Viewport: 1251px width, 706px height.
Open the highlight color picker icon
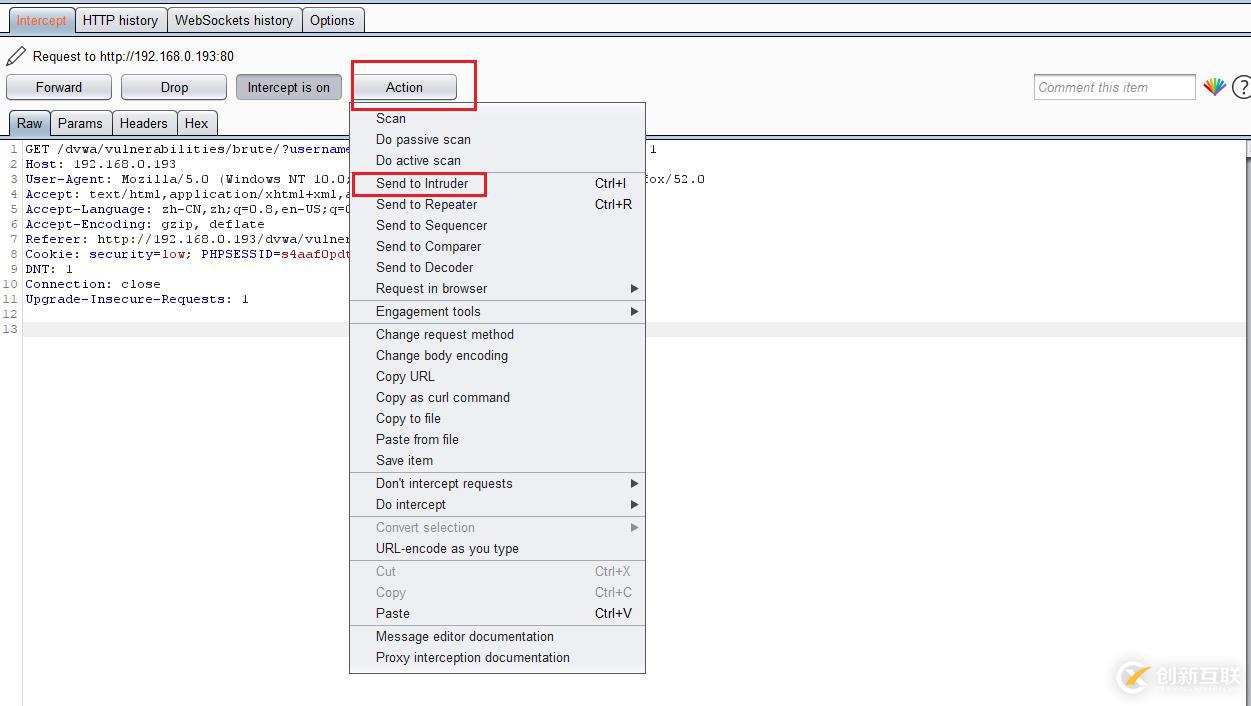(x=1214, y=87)
